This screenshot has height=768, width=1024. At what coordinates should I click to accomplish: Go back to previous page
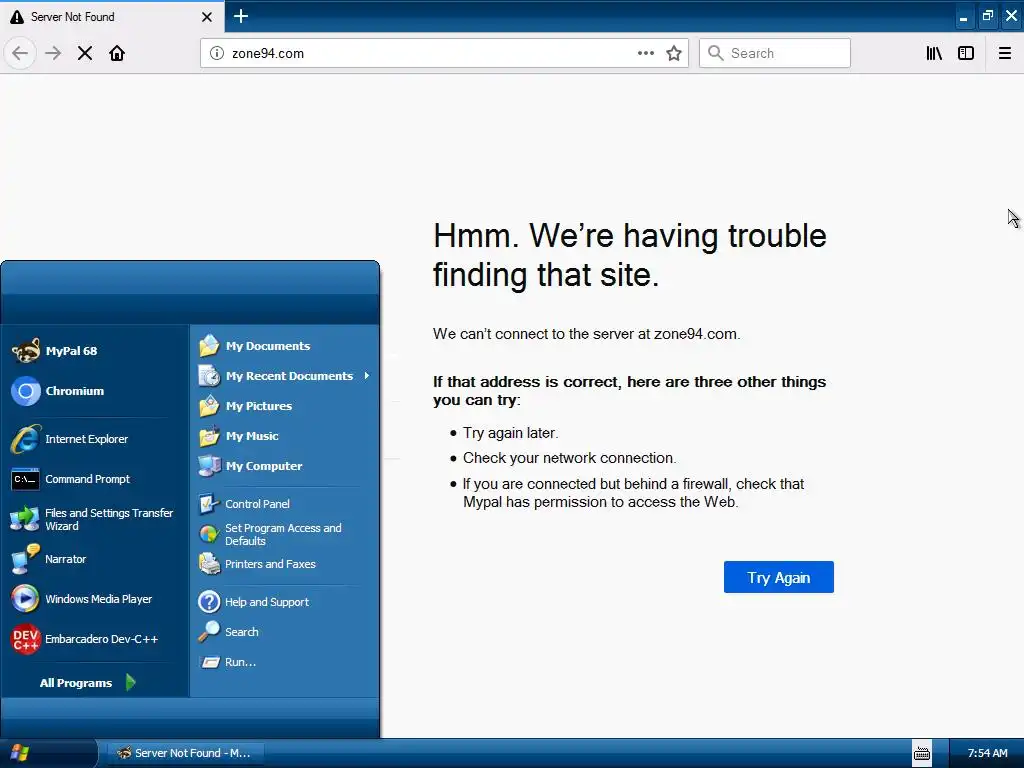point(20,53)
